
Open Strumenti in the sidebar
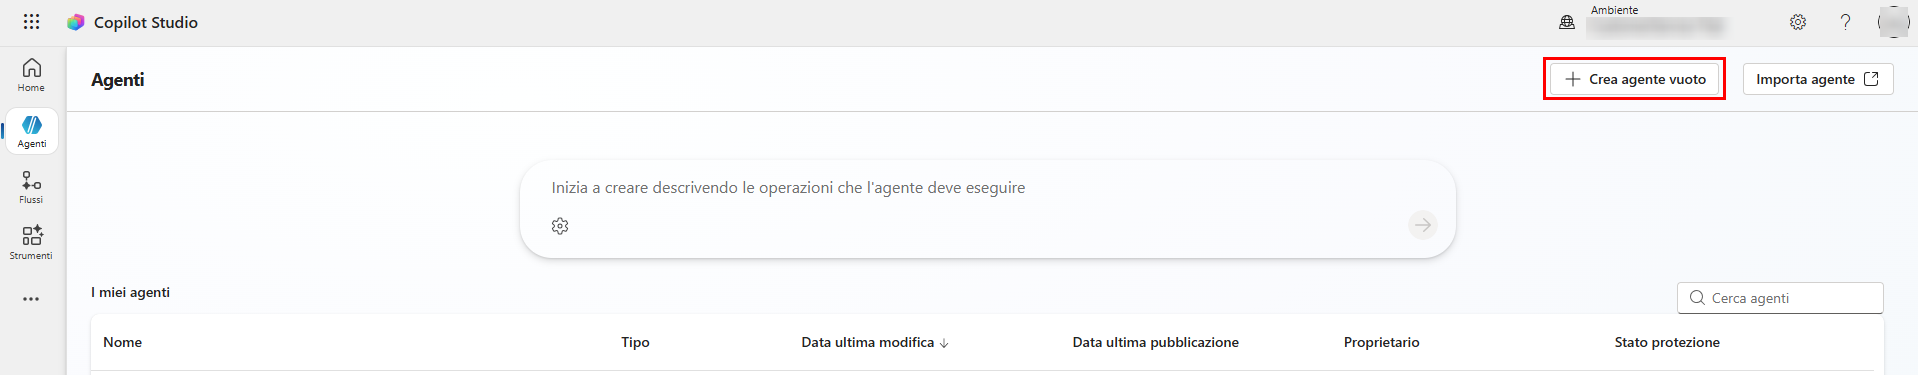point(31,243)
